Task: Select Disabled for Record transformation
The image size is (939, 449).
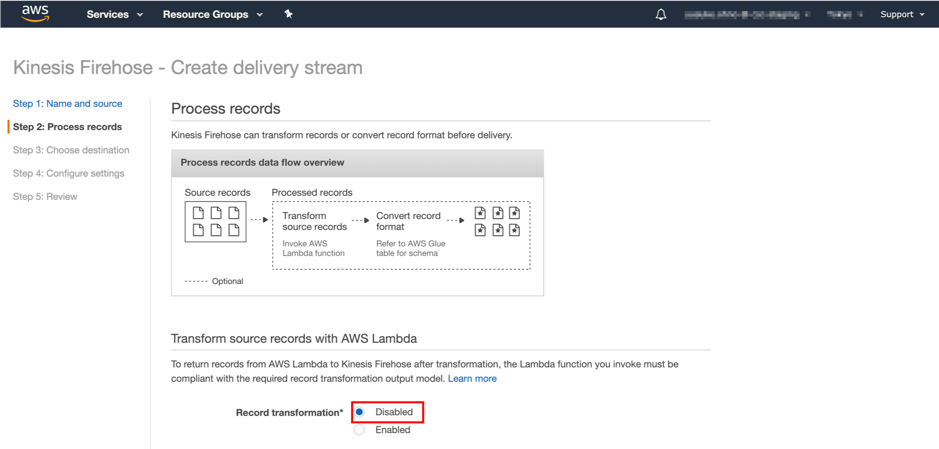Action: [x=359, y=412]
